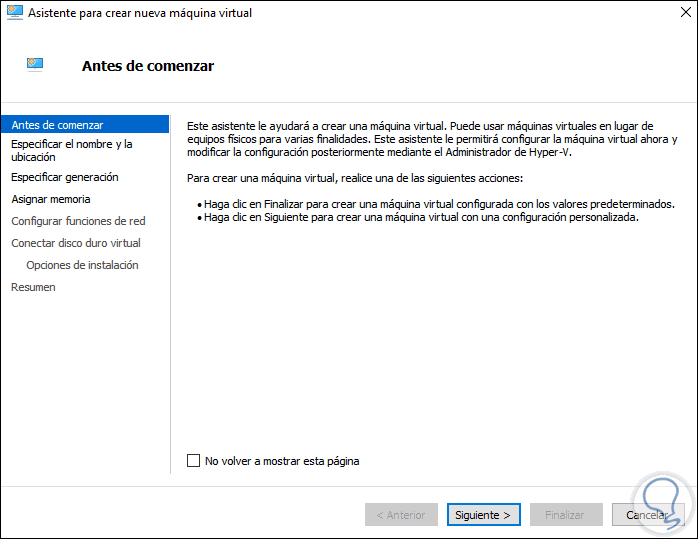Screen dimensions: 698x539
Task: Choose 'Opciones de instalación' sub-step
Action: [82, 265]
